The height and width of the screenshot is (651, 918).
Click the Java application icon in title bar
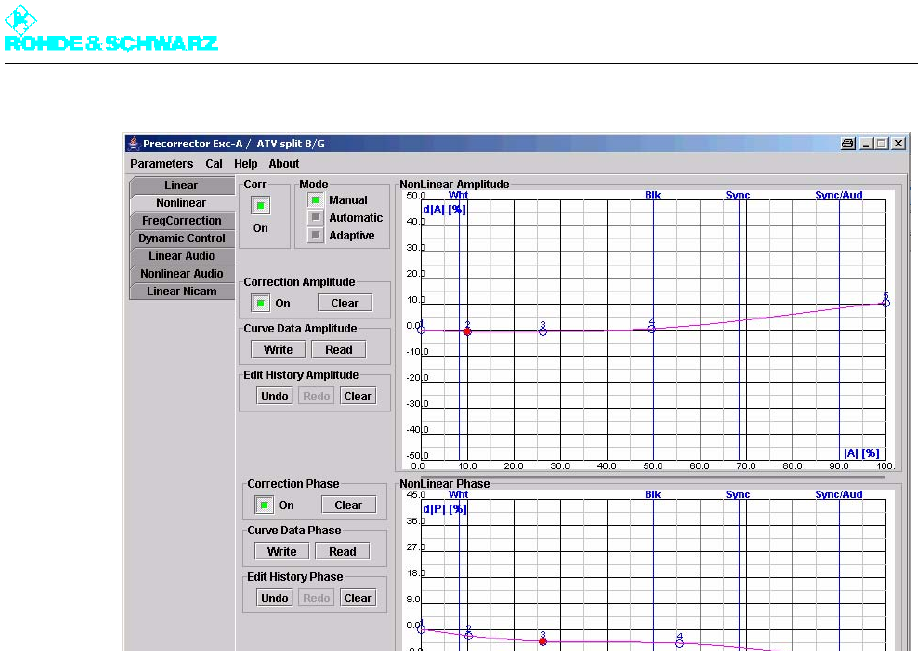[x=133, y=143]
